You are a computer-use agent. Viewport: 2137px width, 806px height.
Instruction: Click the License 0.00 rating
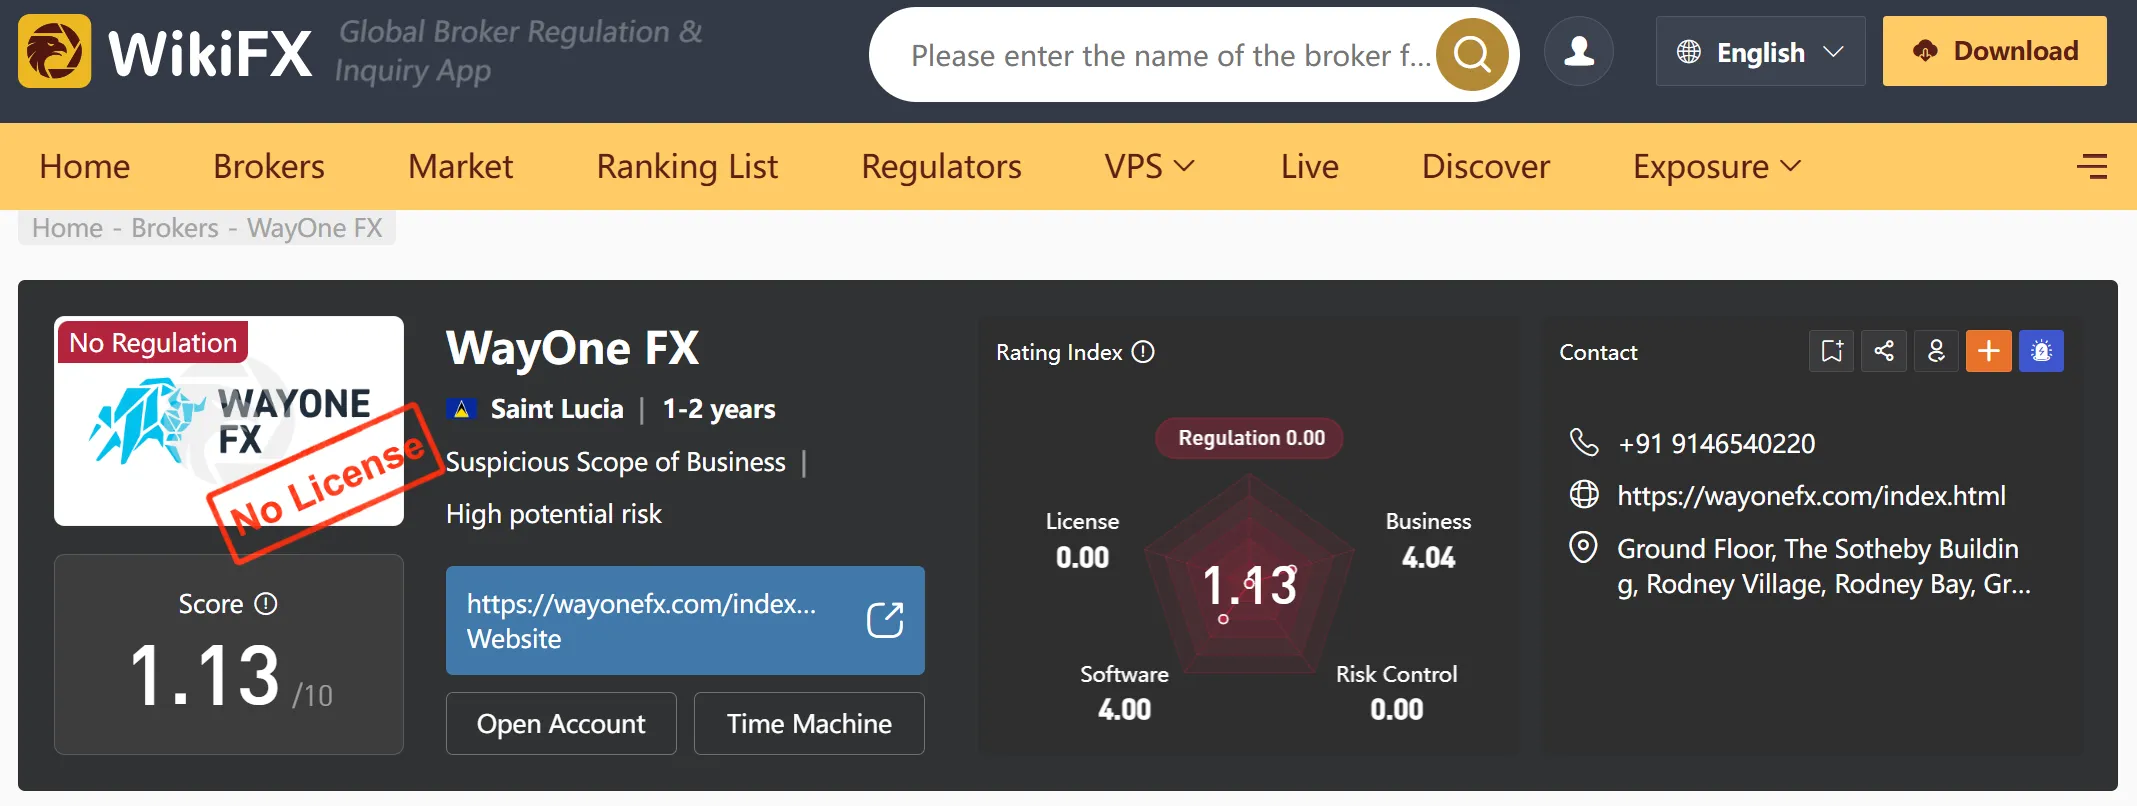point(1082,540)
